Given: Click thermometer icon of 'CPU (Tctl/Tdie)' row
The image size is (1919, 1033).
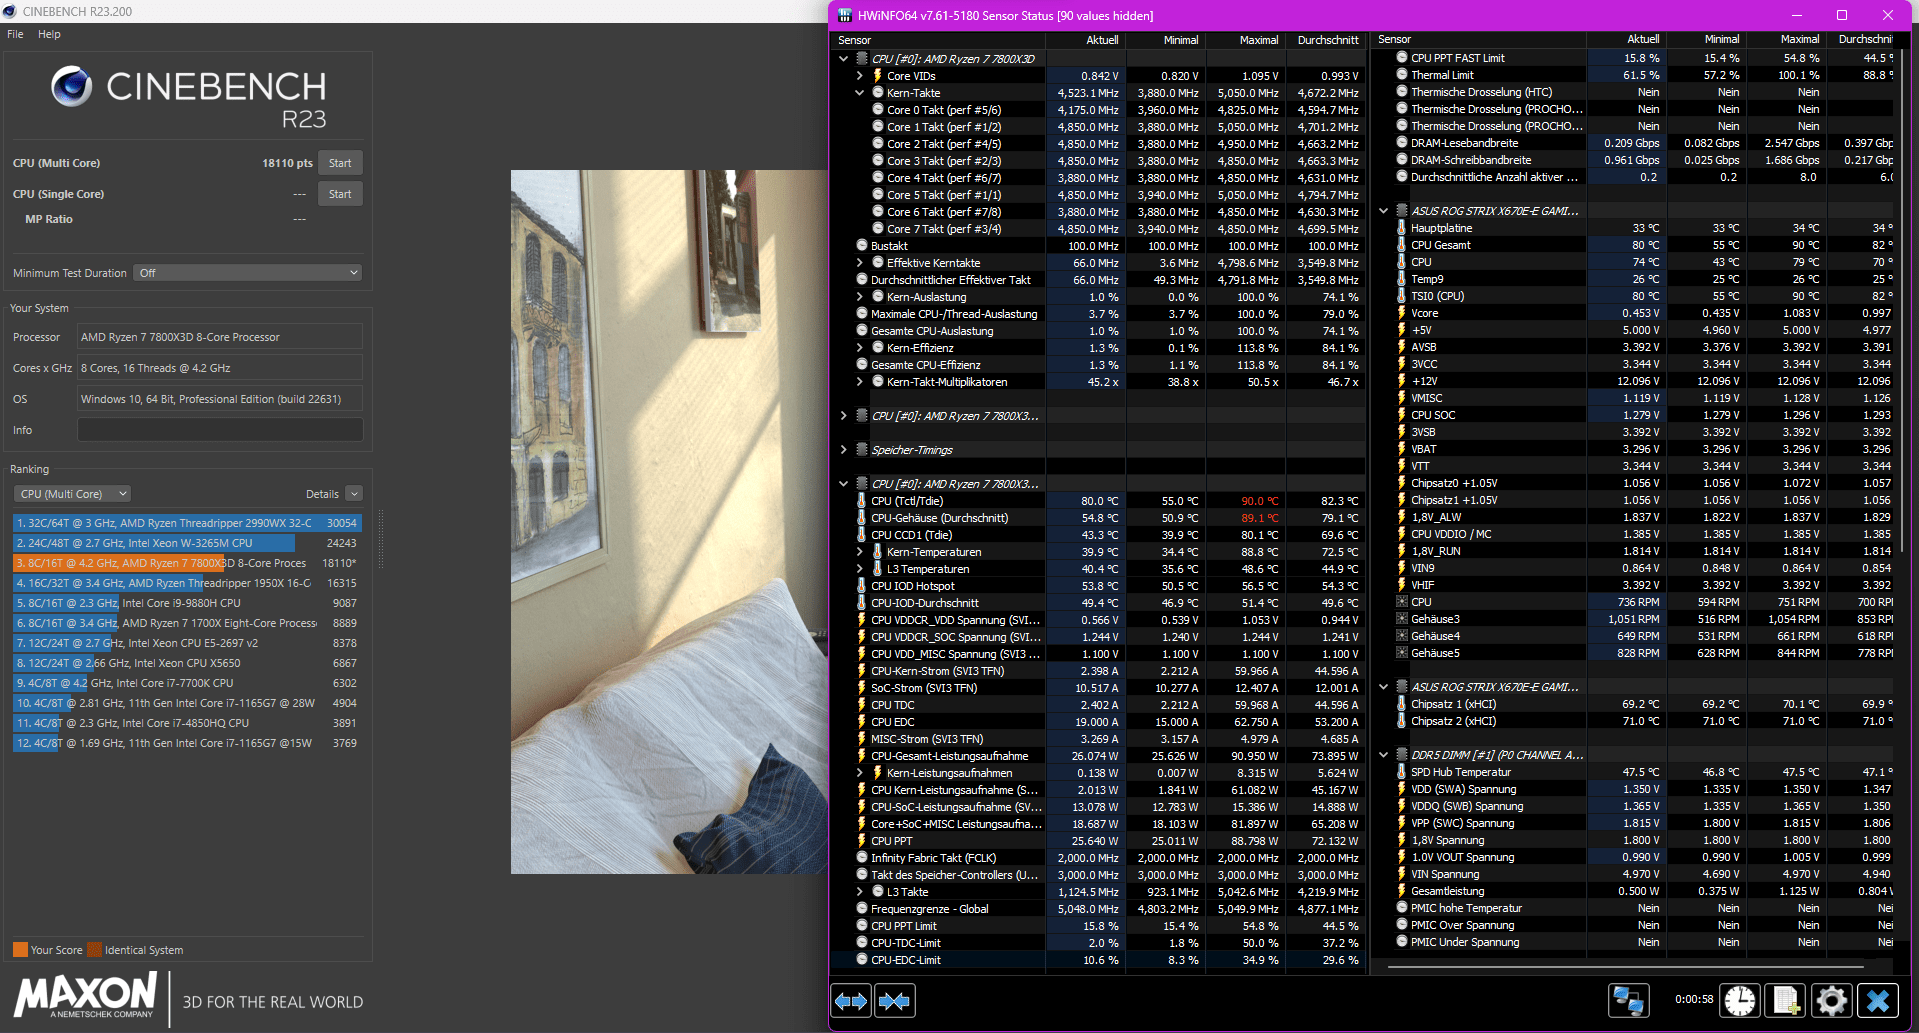Looking at the screenshot, I should (861, 501).
